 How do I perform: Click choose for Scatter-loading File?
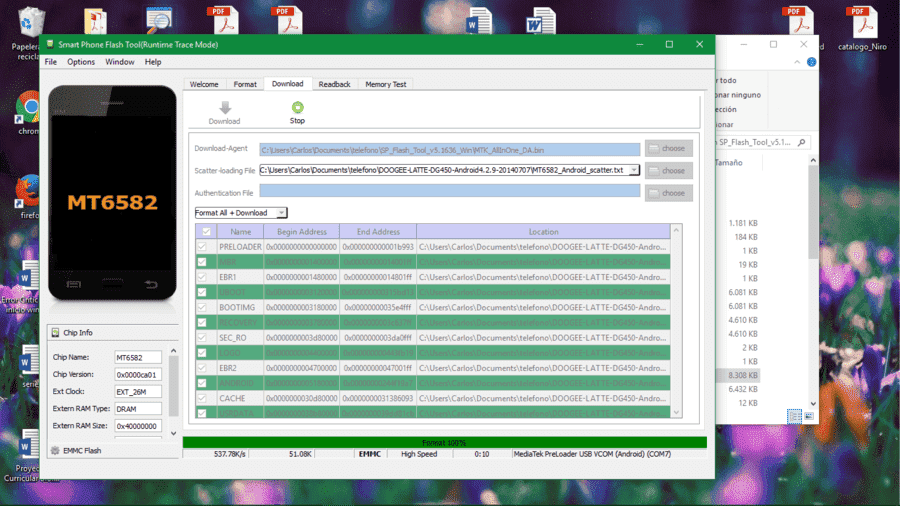(x=669, y=171)
